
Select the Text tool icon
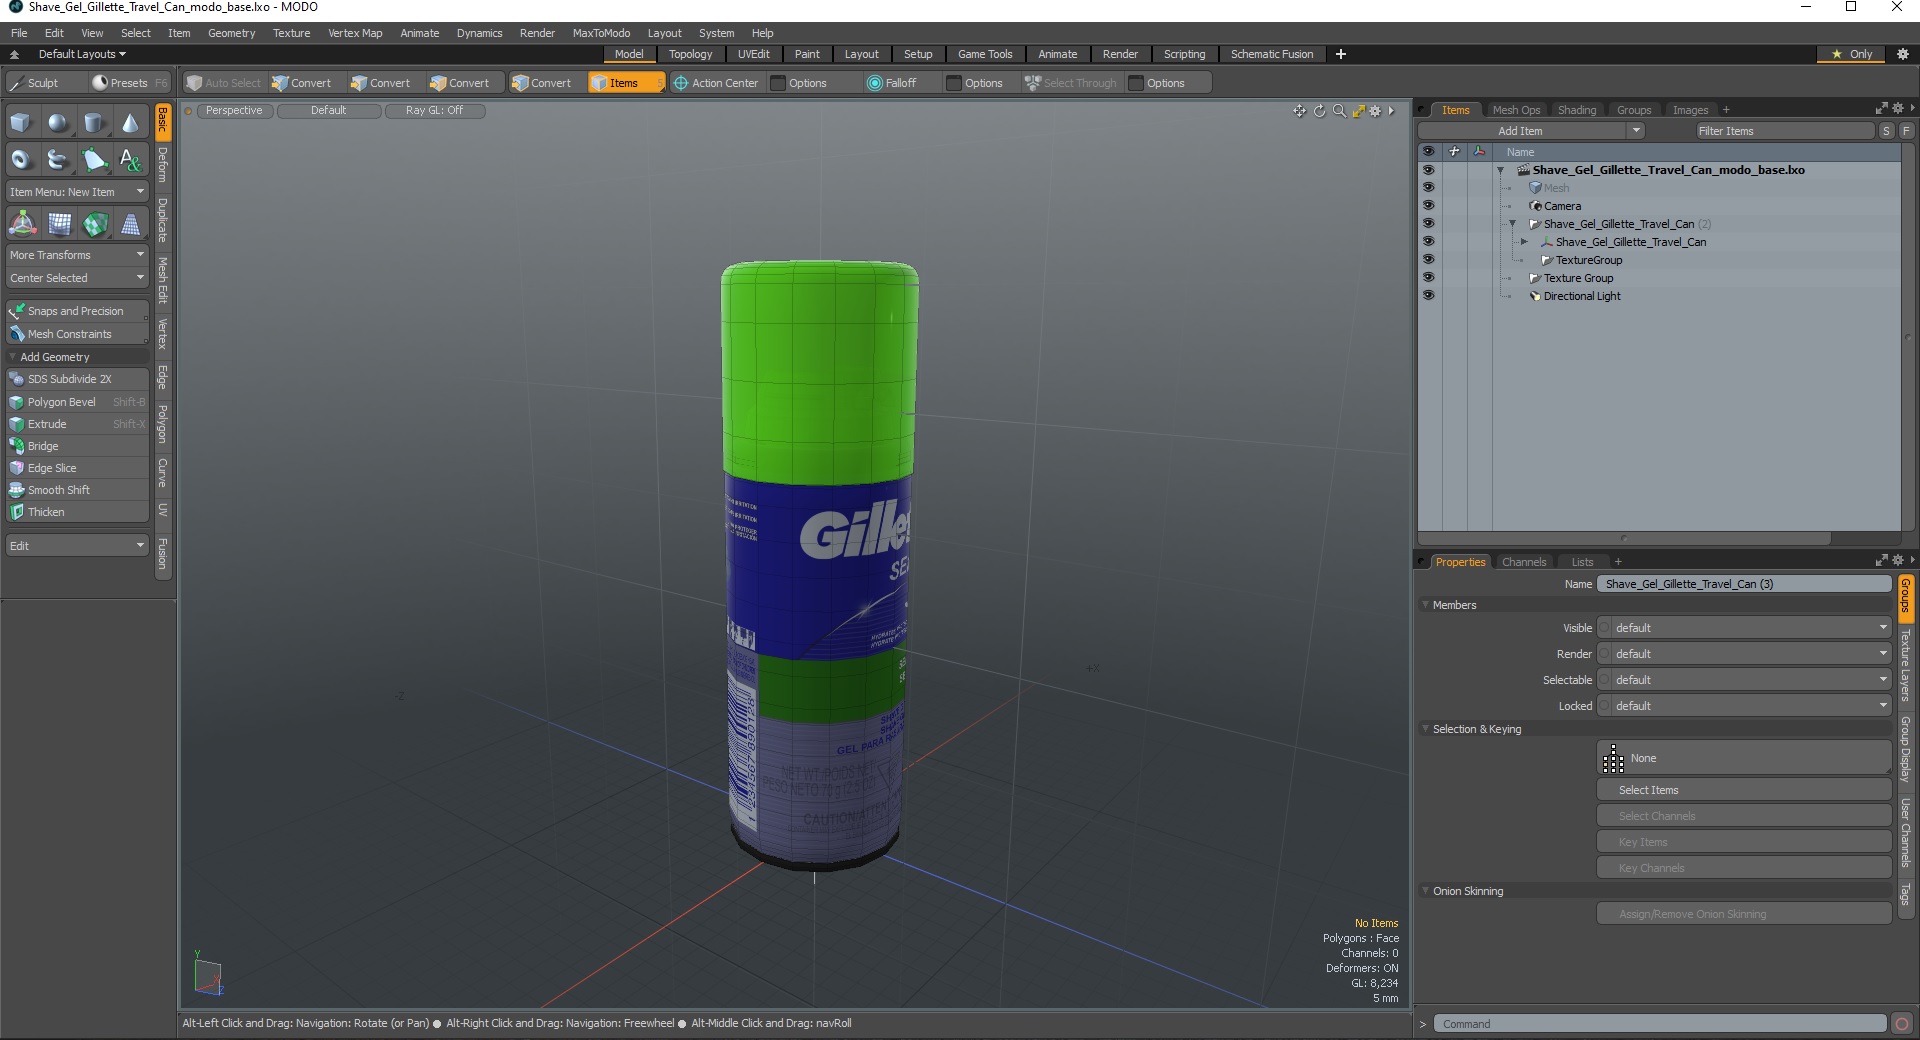pyautogui.click(x=130, y=159)
